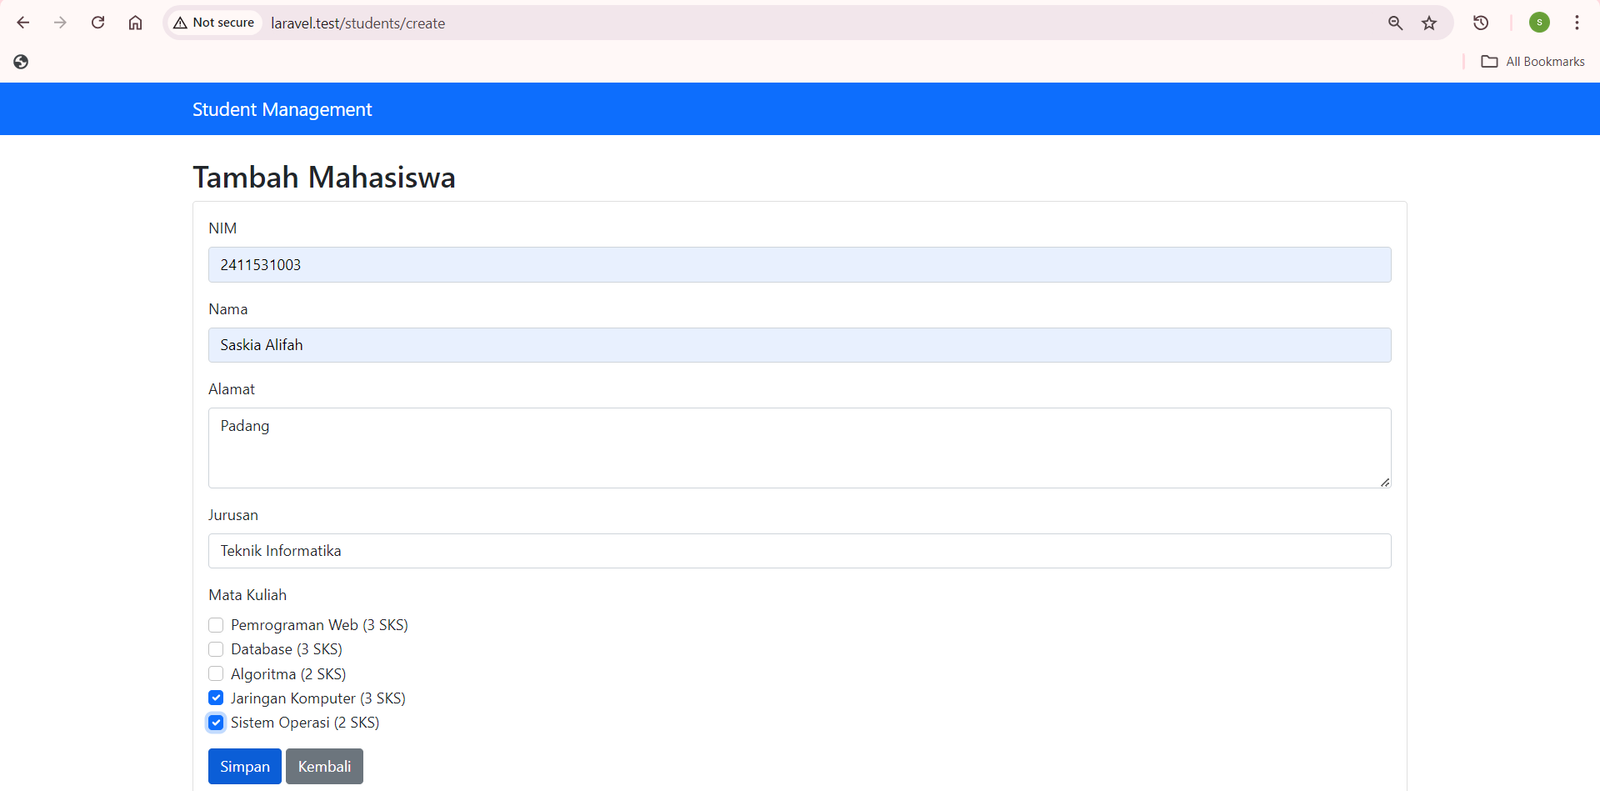This screenshot has width=1600, height=791.
Task: Bookmark this page with the star icon
Action: click(1429, 22)
